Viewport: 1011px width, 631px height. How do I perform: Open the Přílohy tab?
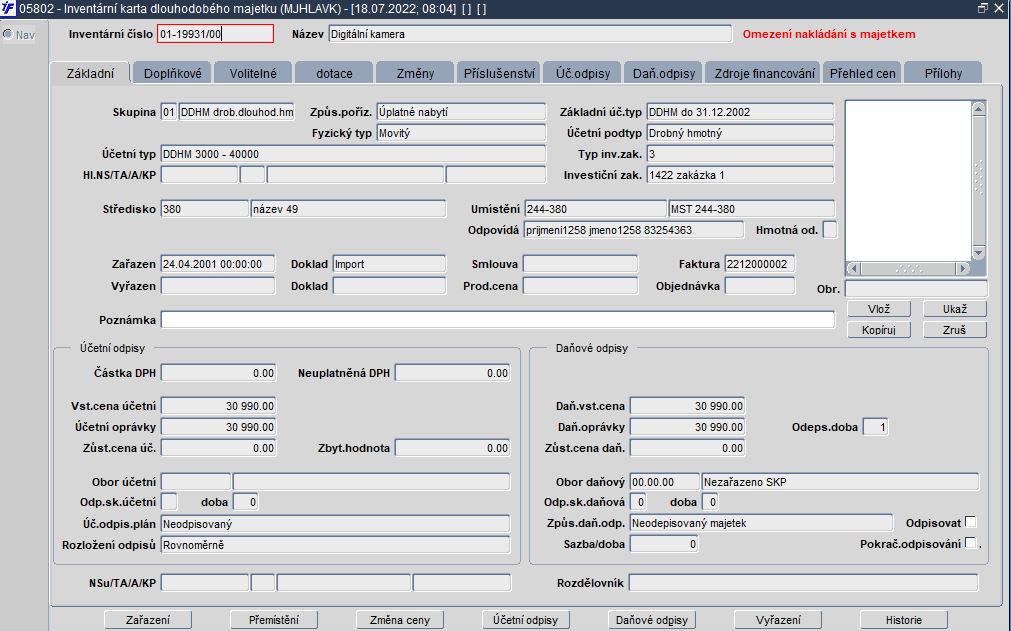(x=943, y=73)
